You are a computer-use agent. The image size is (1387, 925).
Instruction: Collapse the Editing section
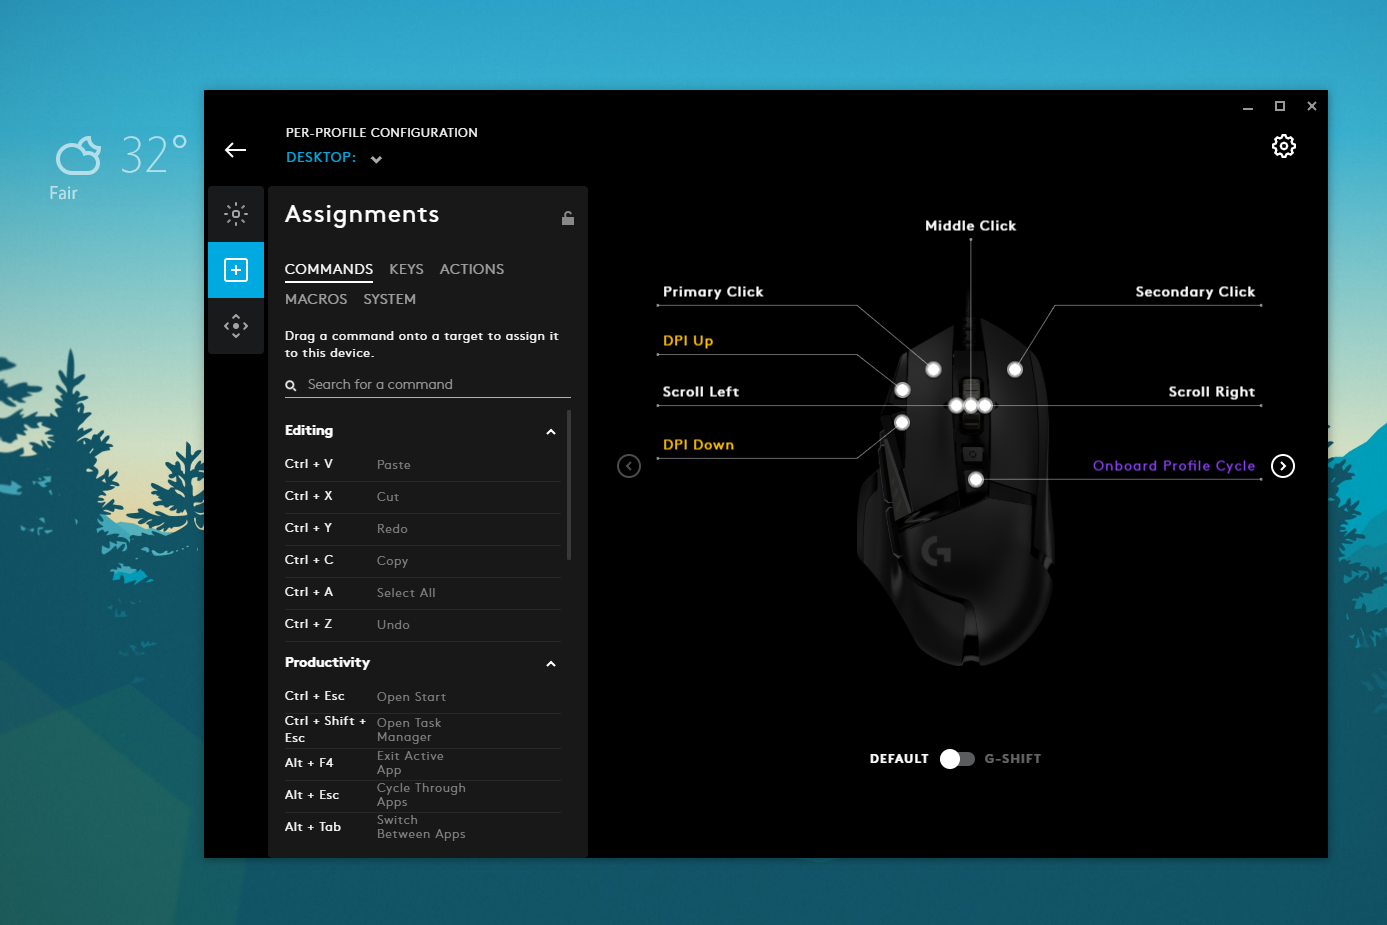(x=550, y=432)
